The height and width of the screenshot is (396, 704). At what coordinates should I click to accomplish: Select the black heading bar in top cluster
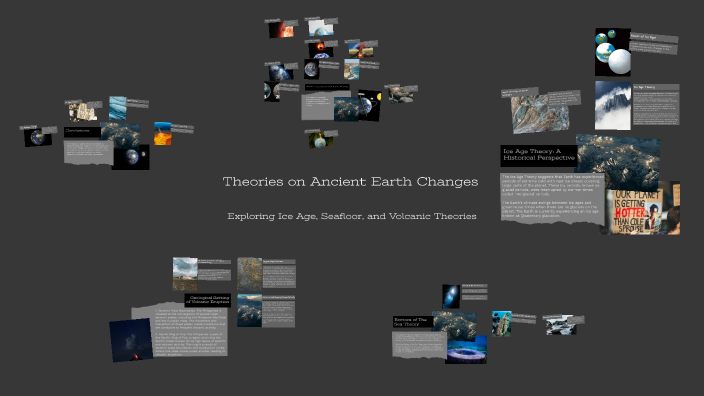click(x=327, y=87)
